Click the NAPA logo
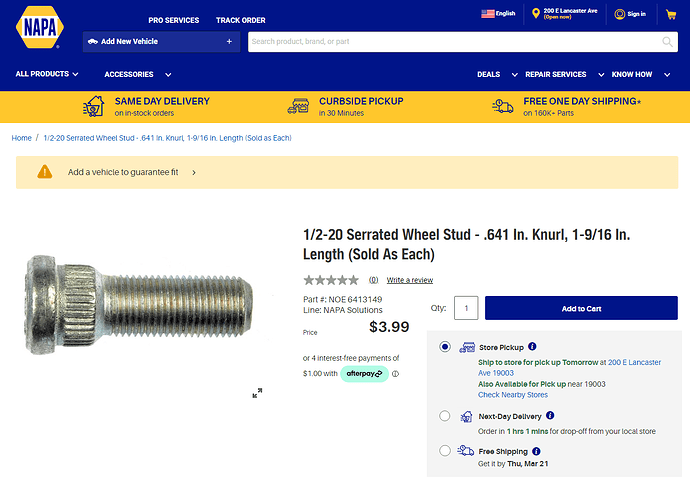690x479 pixels. click(x=40, y=27)
